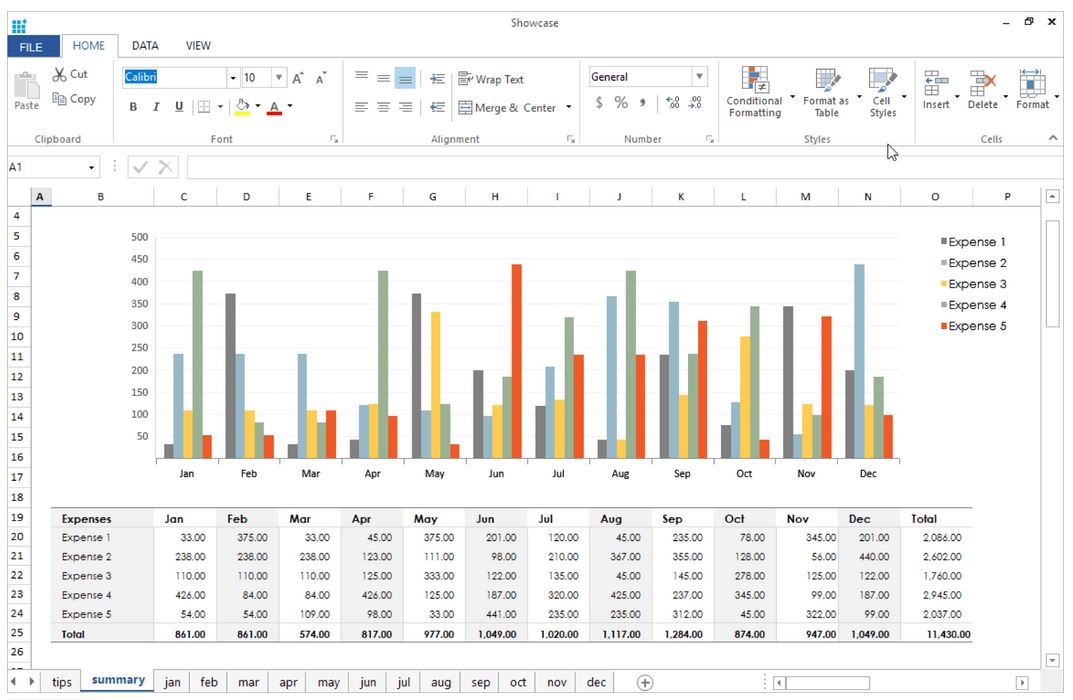Expand font color dropdown arrow
Screen dimensions: 1073x700
(290, 106)
